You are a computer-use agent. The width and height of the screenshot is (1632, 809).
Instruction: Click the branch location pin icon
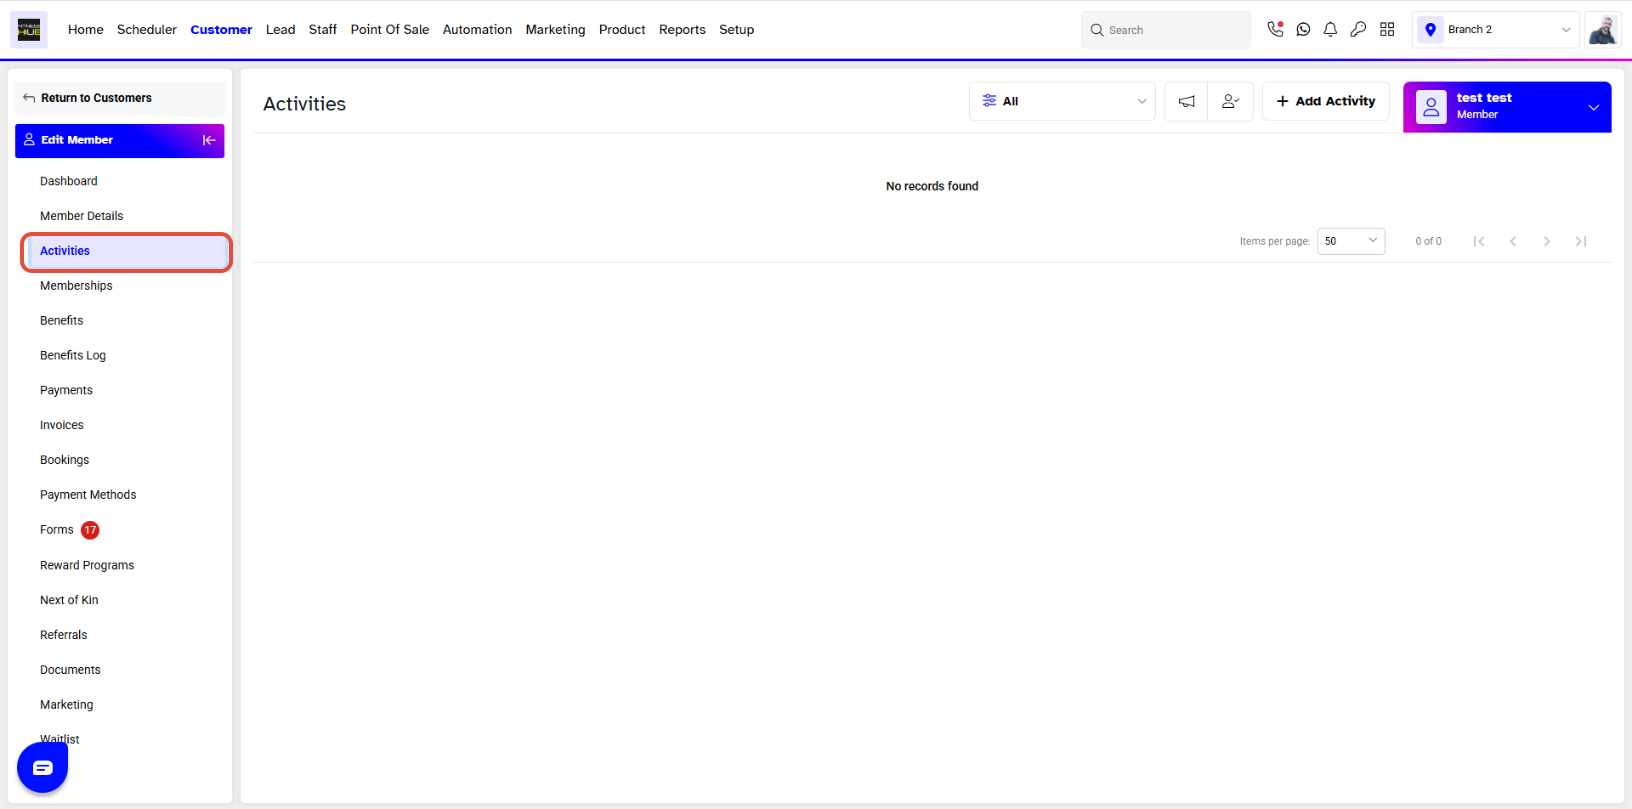coord(1431,30)
